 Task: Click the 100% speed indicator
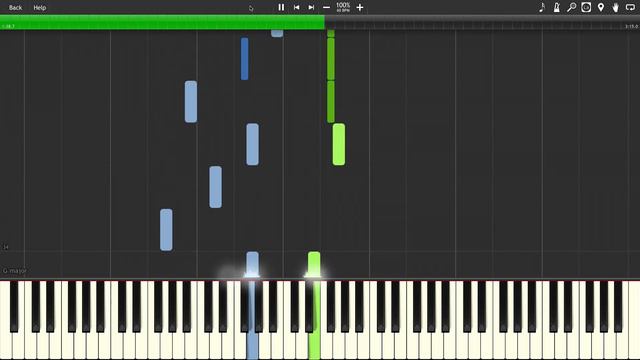[x=343, y=7]
